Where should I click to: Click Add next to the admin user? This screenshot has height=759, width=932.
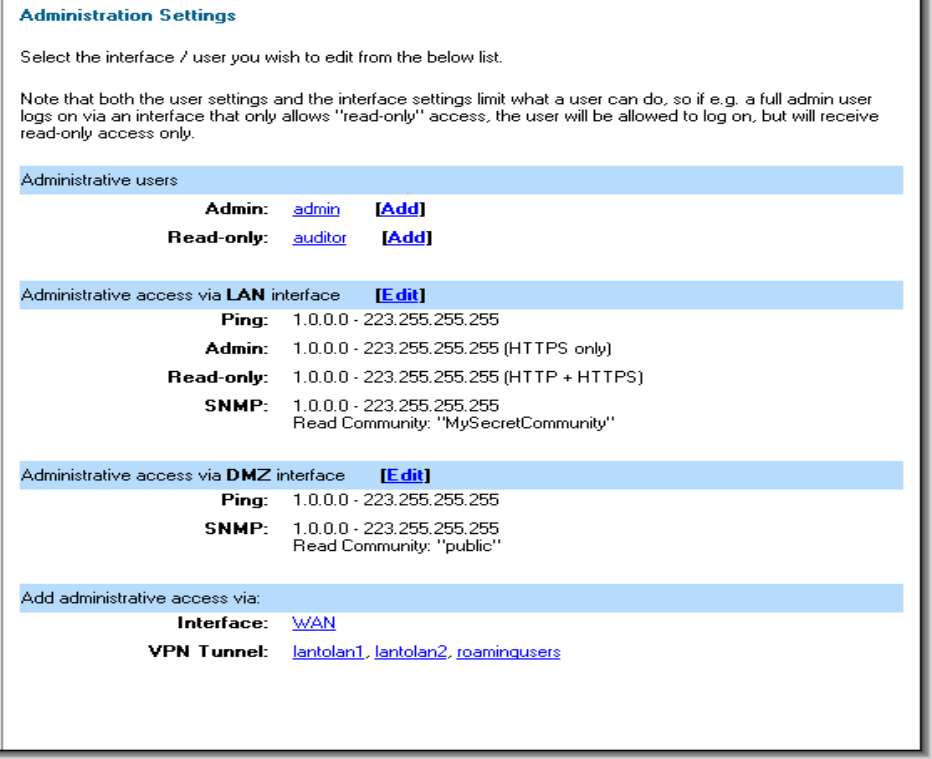coord(400,209)
